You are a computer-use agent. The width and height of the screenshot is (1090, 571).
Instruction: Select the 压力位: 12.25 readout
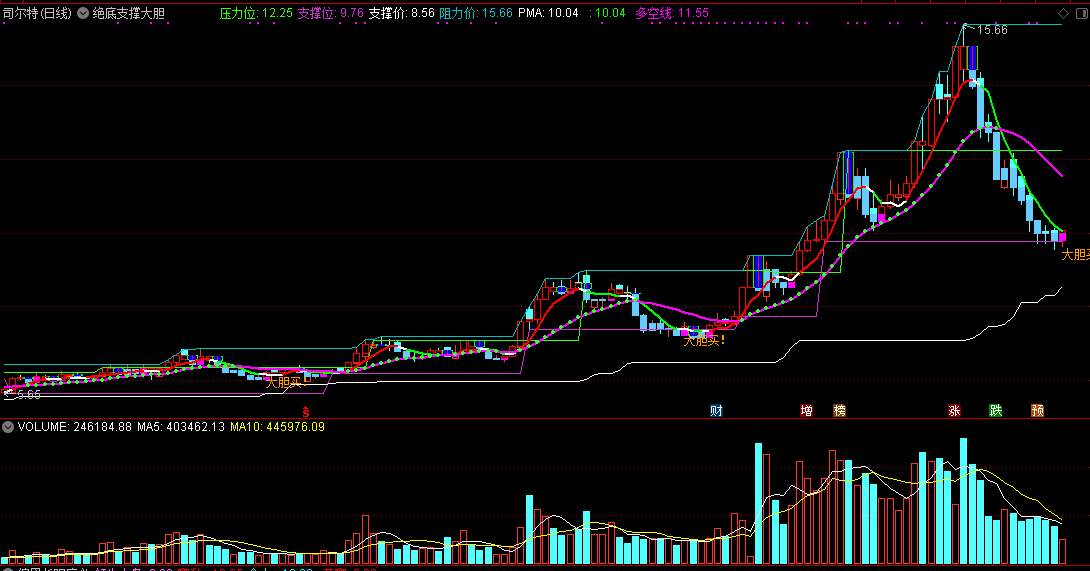257,13
